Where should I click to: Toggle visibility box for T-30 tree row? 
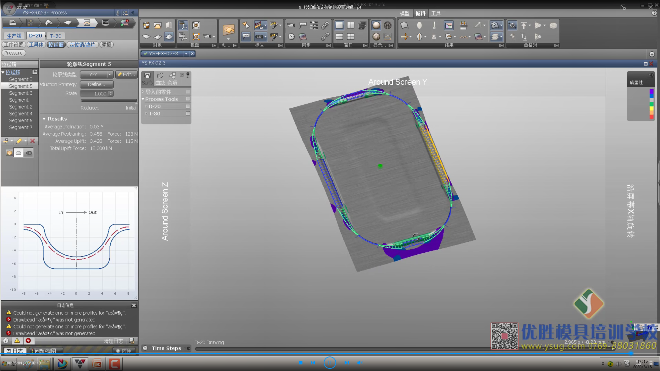tap(188, 113)
